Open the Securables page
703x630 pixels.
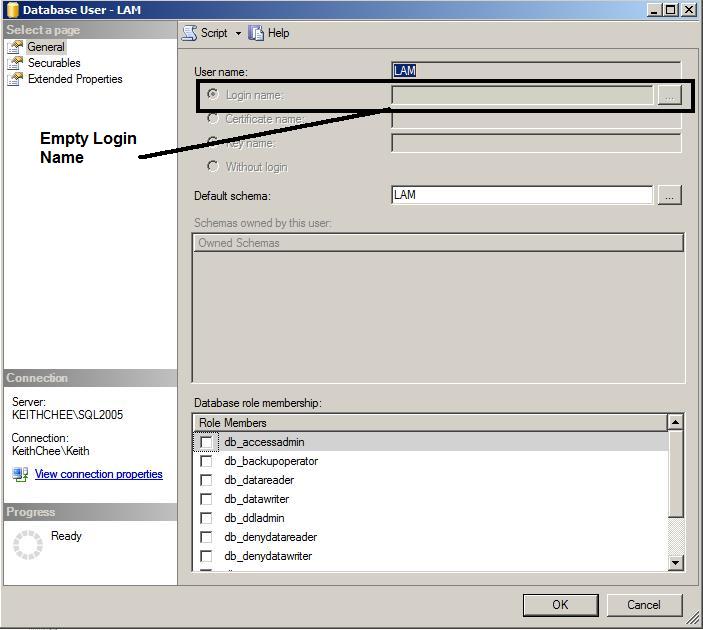pyautogui.click(x=54, y=63)
